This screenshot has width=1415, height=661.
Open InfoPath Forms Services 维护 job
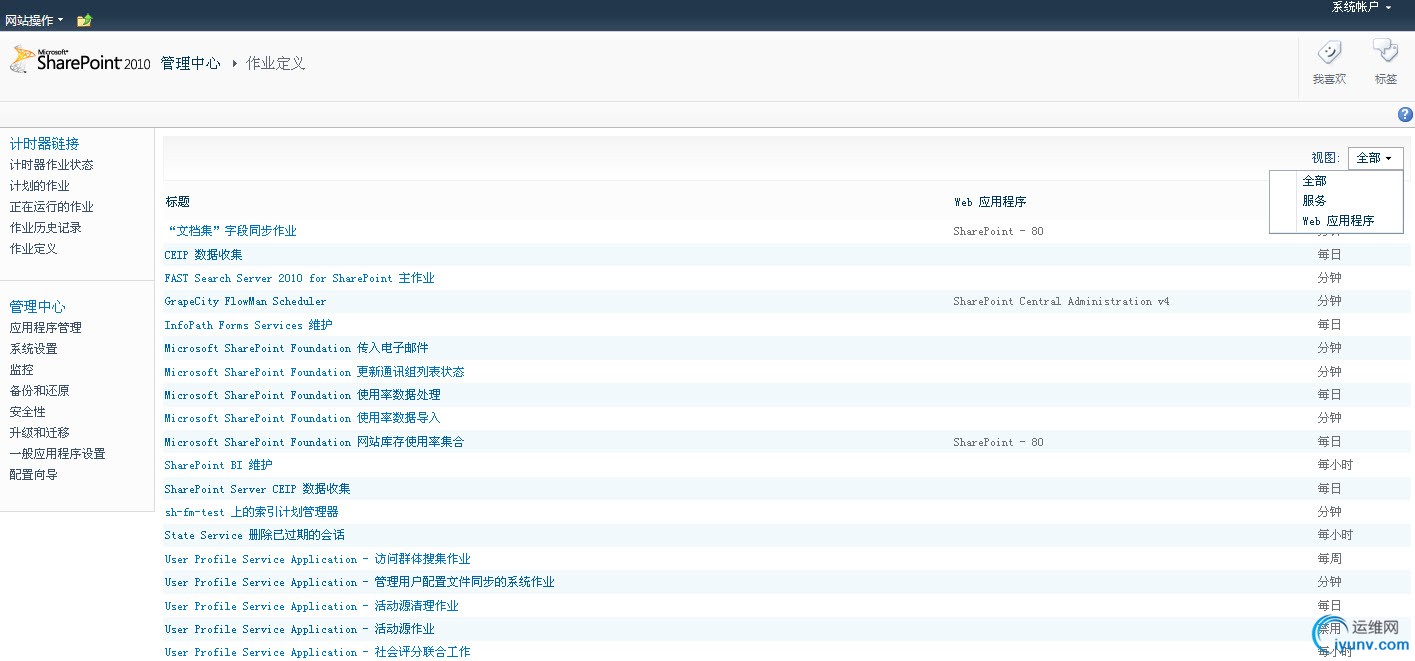coord(248,325)
